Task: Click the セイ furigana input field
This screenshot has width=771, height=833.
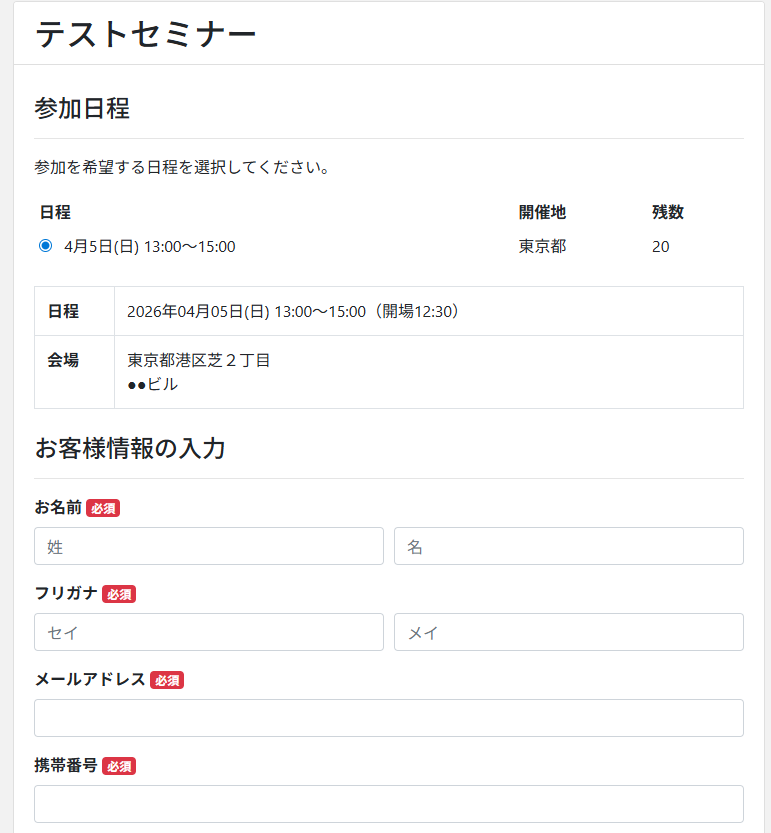Action: click(x=209, y=632)
